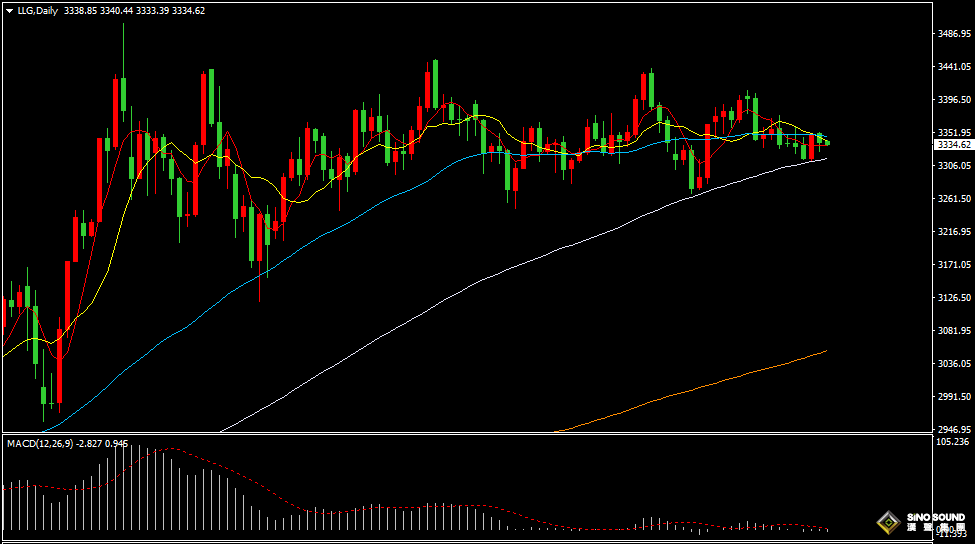Screen dimensions: 975x544
Task: Click the 105.236 MACD scale value
Action: [x=953, y=441]
